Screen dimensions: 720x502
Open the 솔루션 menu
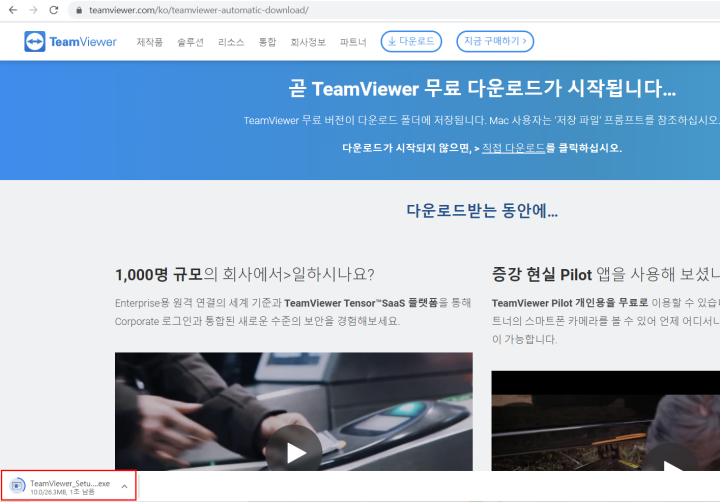click(191, 42)
